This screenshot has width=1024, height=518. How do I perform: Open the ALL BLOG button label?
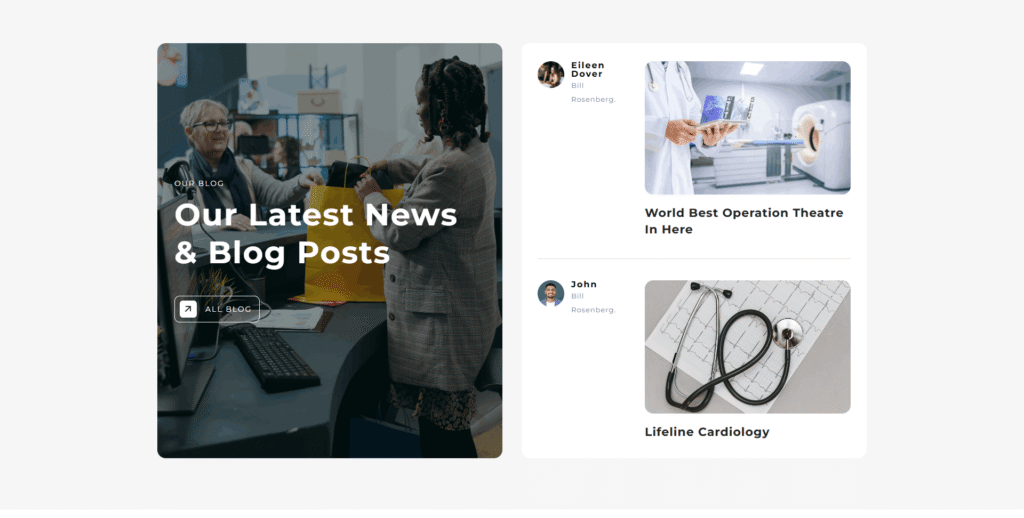point(228,309)
